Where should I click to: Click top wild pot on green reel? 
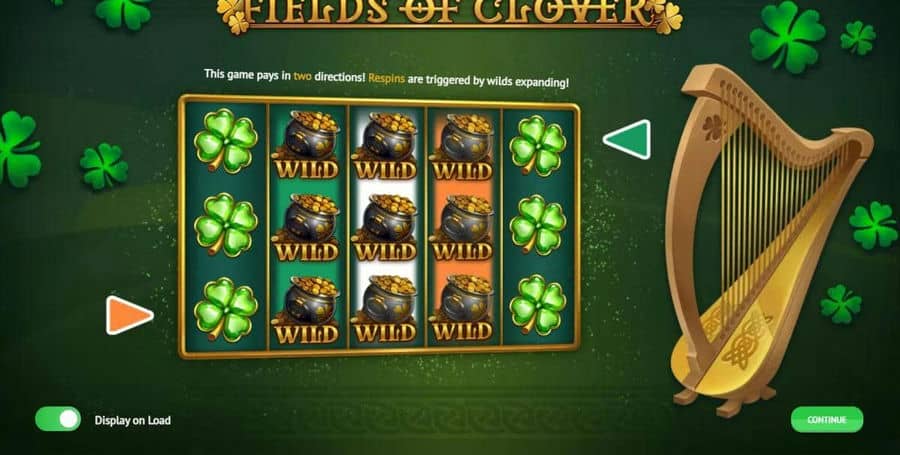click(307, 145)
